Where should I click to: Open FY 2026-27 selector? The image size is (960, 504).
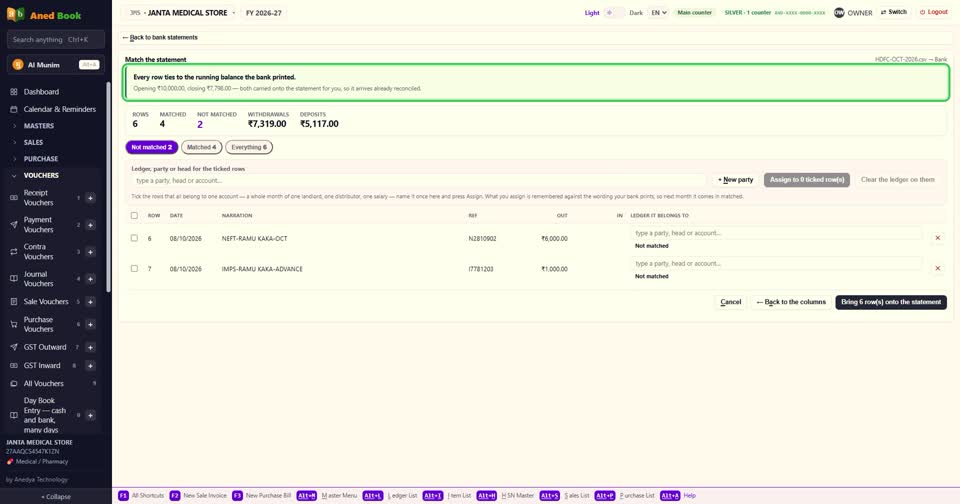pos(264,12)
